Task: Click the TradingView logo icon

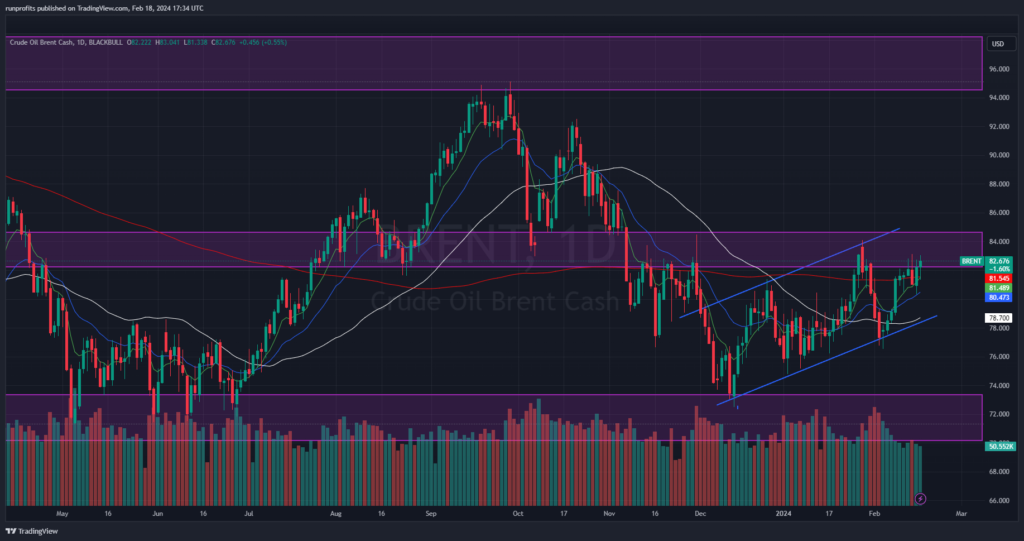Action: coord(12,531)
